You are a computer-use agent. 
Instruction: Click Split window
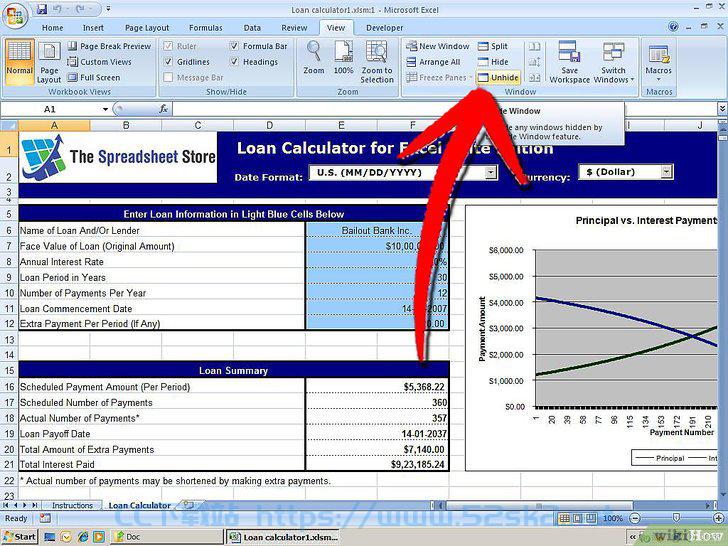click(493, 46)
